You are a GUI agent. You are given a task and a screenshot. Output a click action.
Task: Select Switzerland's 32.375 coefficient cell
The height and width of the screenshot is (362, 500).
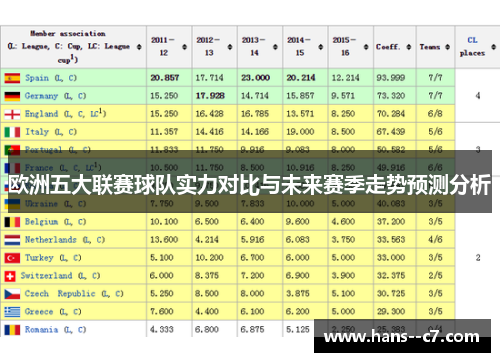[395, 276]
